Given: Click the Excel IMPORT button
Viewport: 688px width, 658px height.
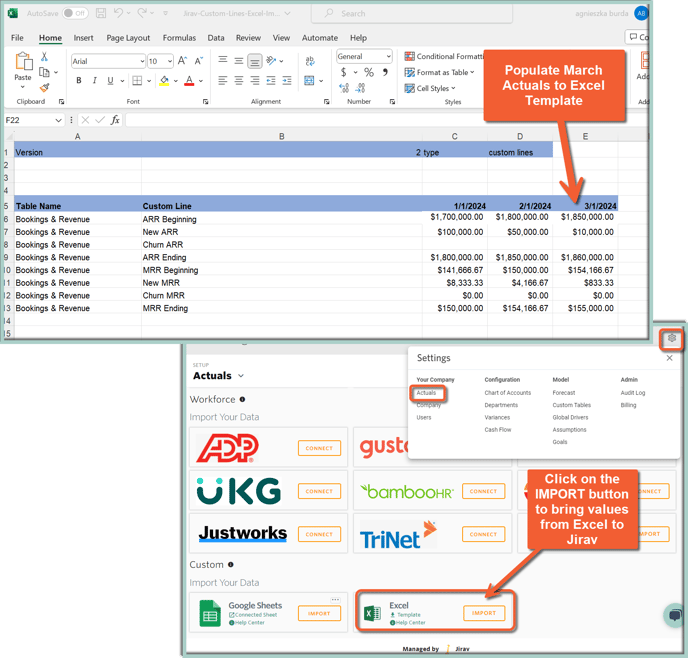Looking at the screenshot, I should (484, 613).
